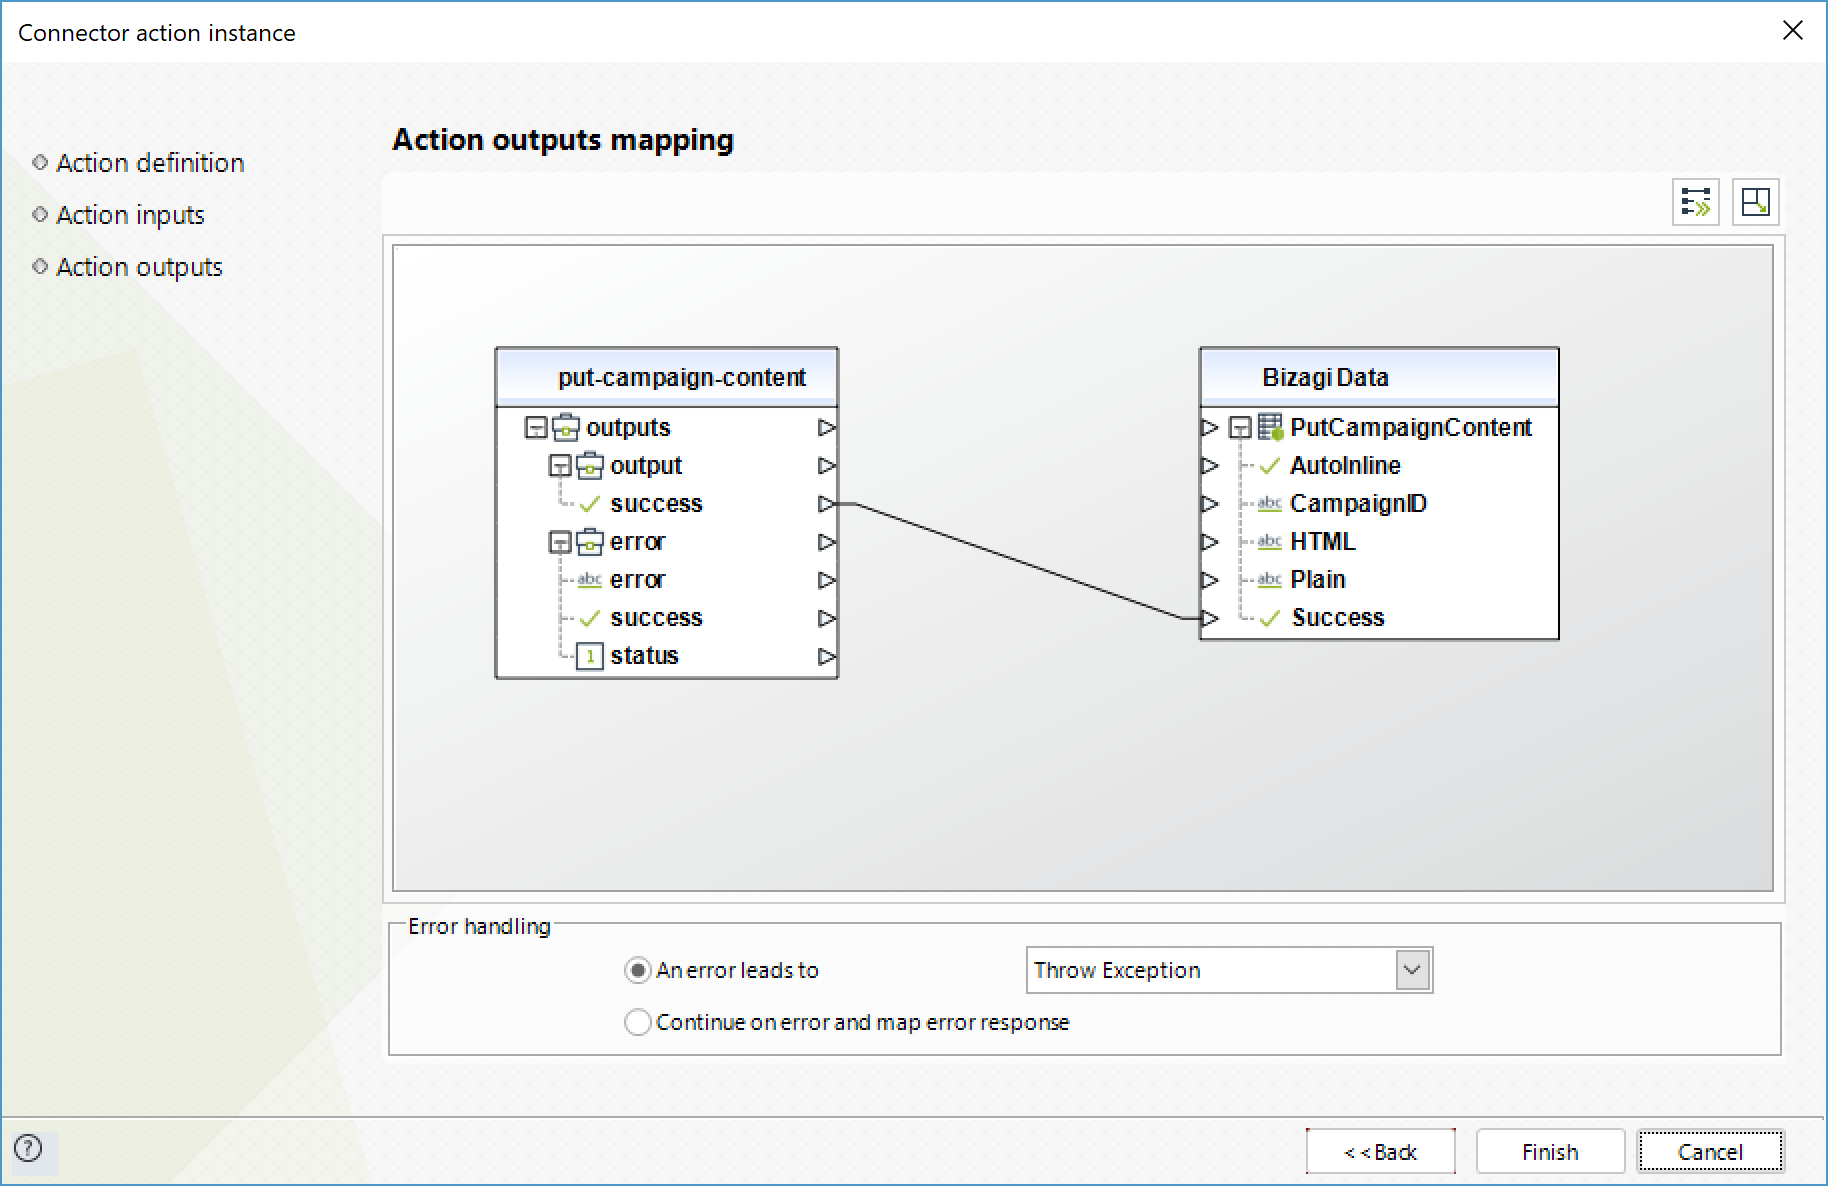
Task: Click the connector arrow of error string row
Action: click(827, 580)
